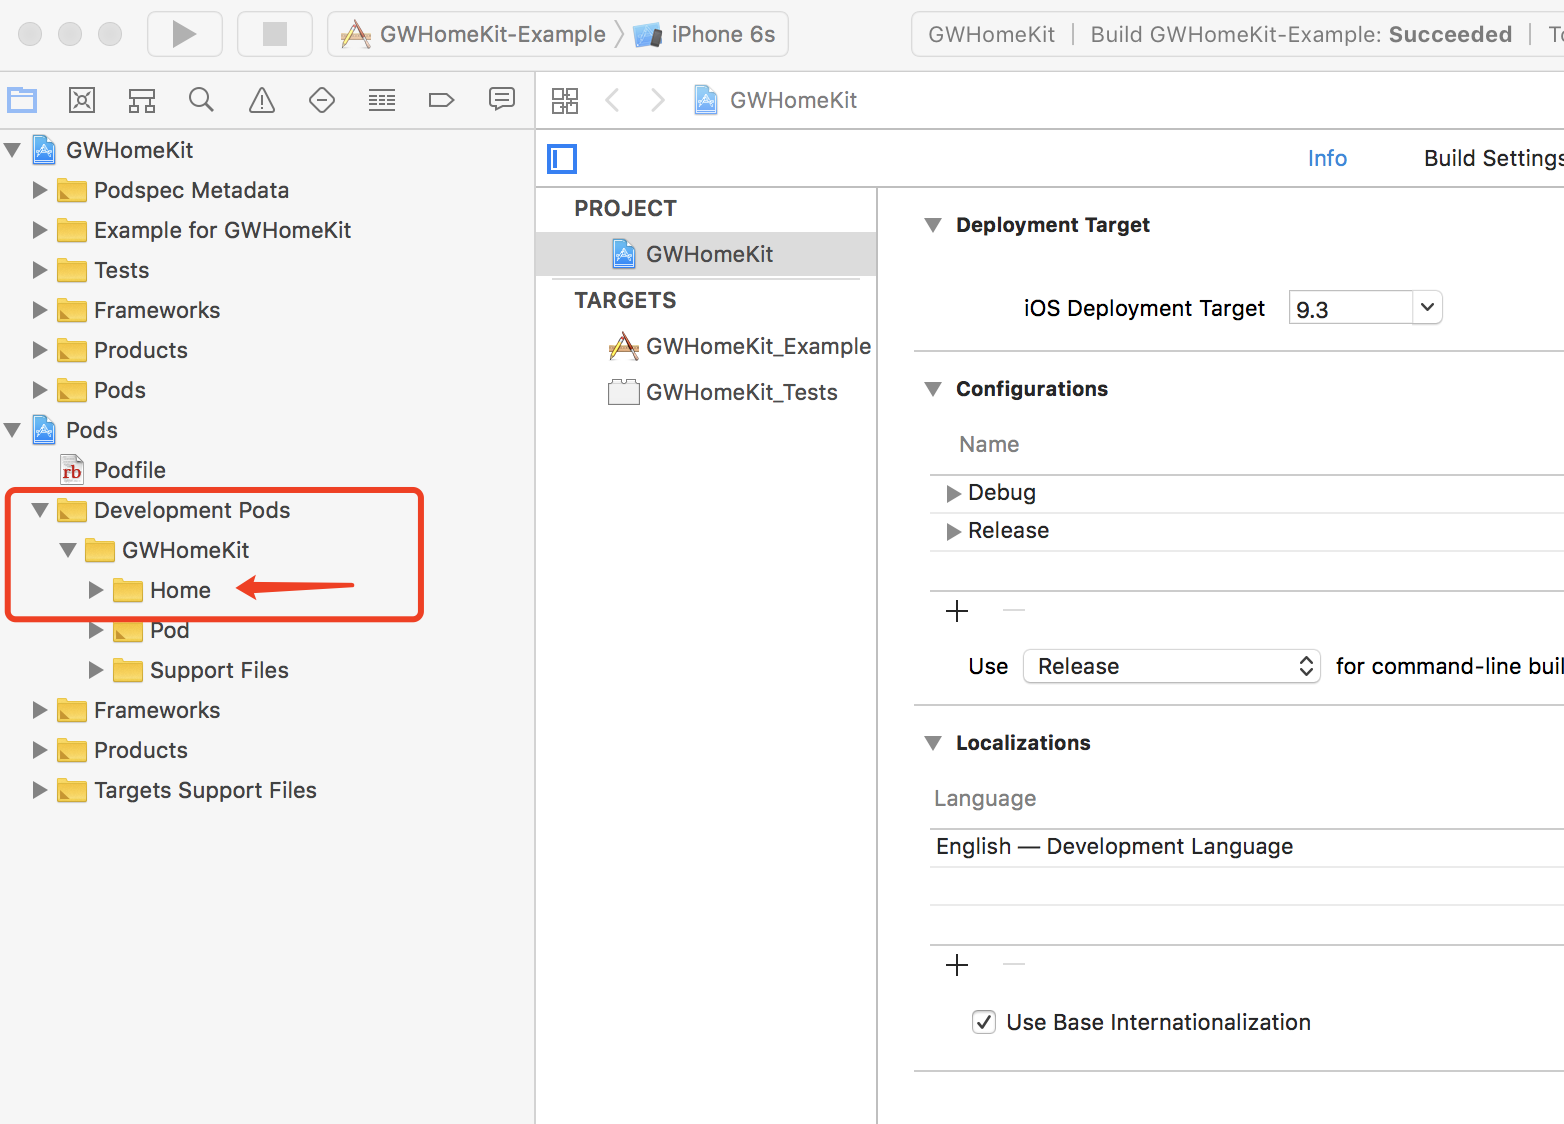Click the Run (play) button
This screenshot has height=1124, width=1564.
184,34
